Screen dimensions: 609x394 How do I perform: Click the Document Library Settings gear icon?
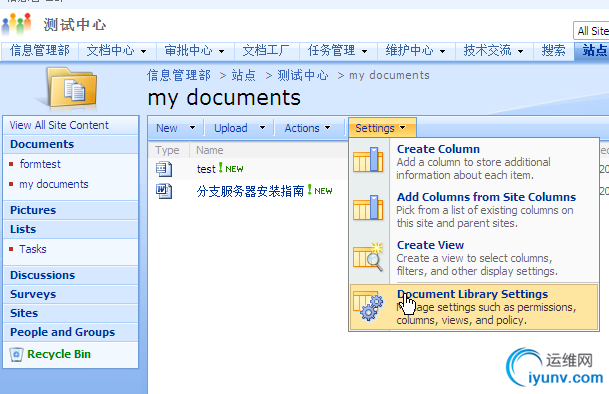coord(368,307)
